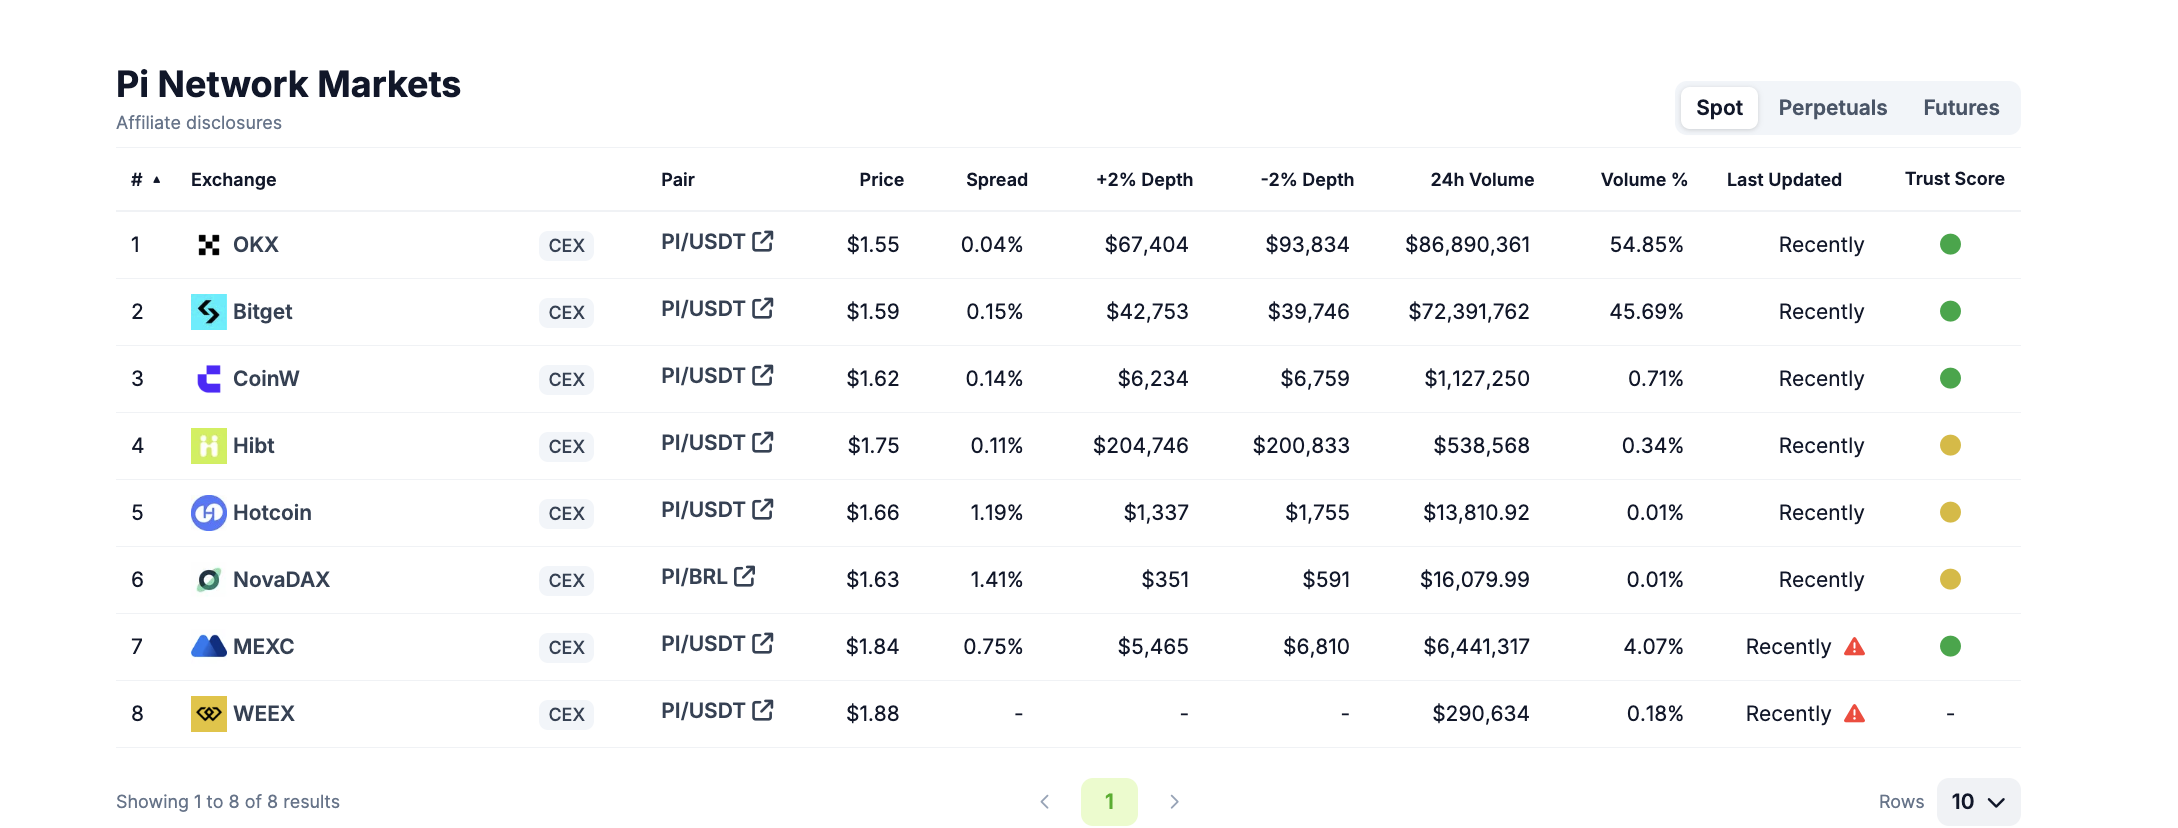Open the MEXC exchange name link
Image resolution: width=2178 pixels, height=828 pixels.
[264, 647]
